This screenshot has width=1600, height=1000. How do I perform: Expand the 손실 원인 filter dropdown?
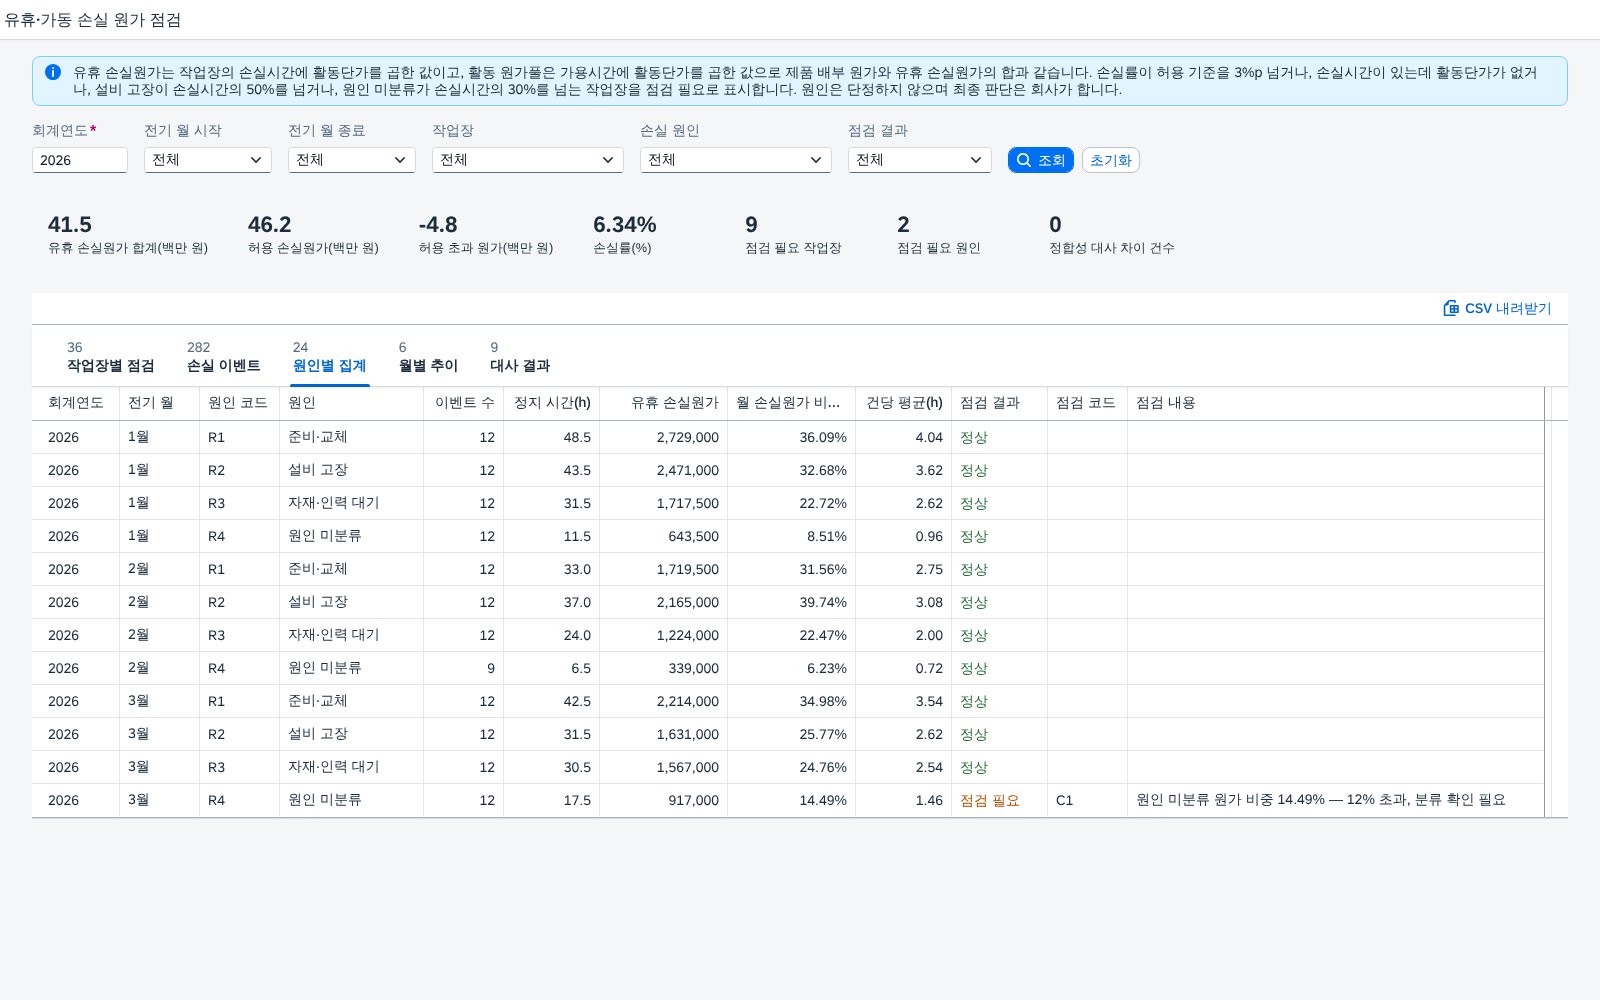click(736, 160)
